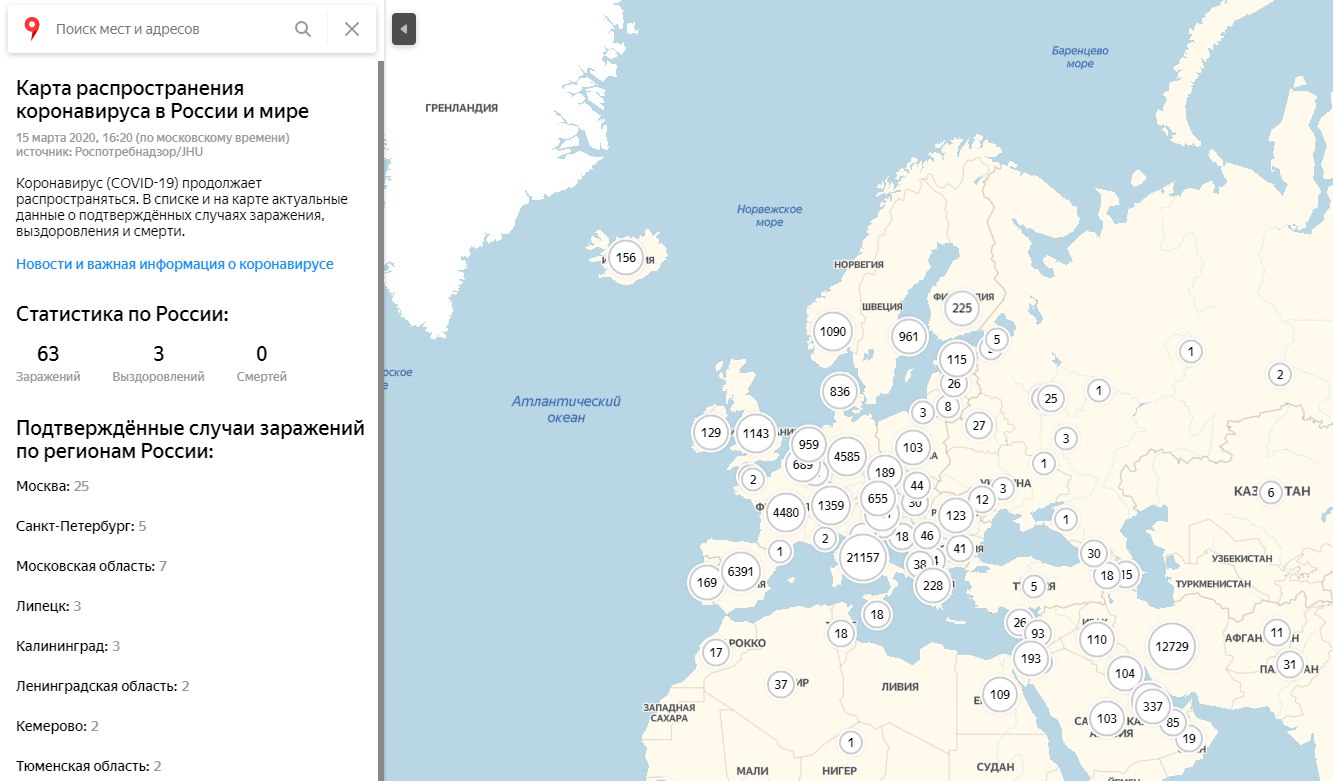Select Finland marker showing 225
Image resolution: width=1333 pixels, height=781 pixels.
pos(962,308)
